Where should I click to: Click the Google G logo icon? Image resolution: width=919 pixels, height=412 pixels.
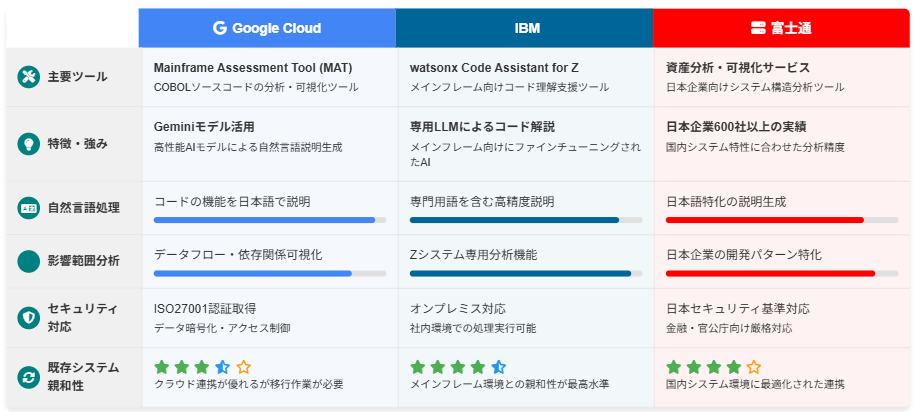coord(220,28)
